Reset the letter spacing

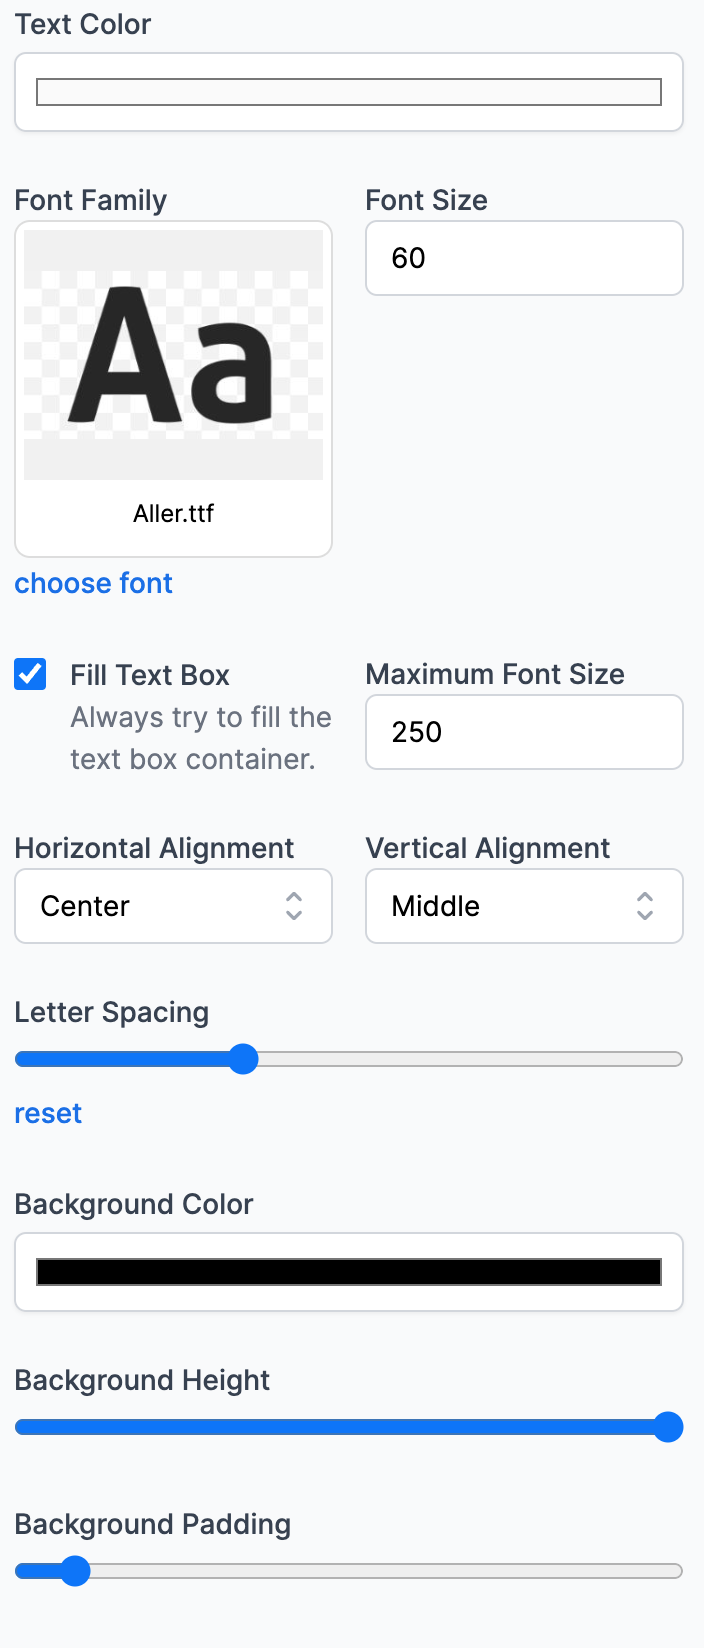pos(48,1113)
